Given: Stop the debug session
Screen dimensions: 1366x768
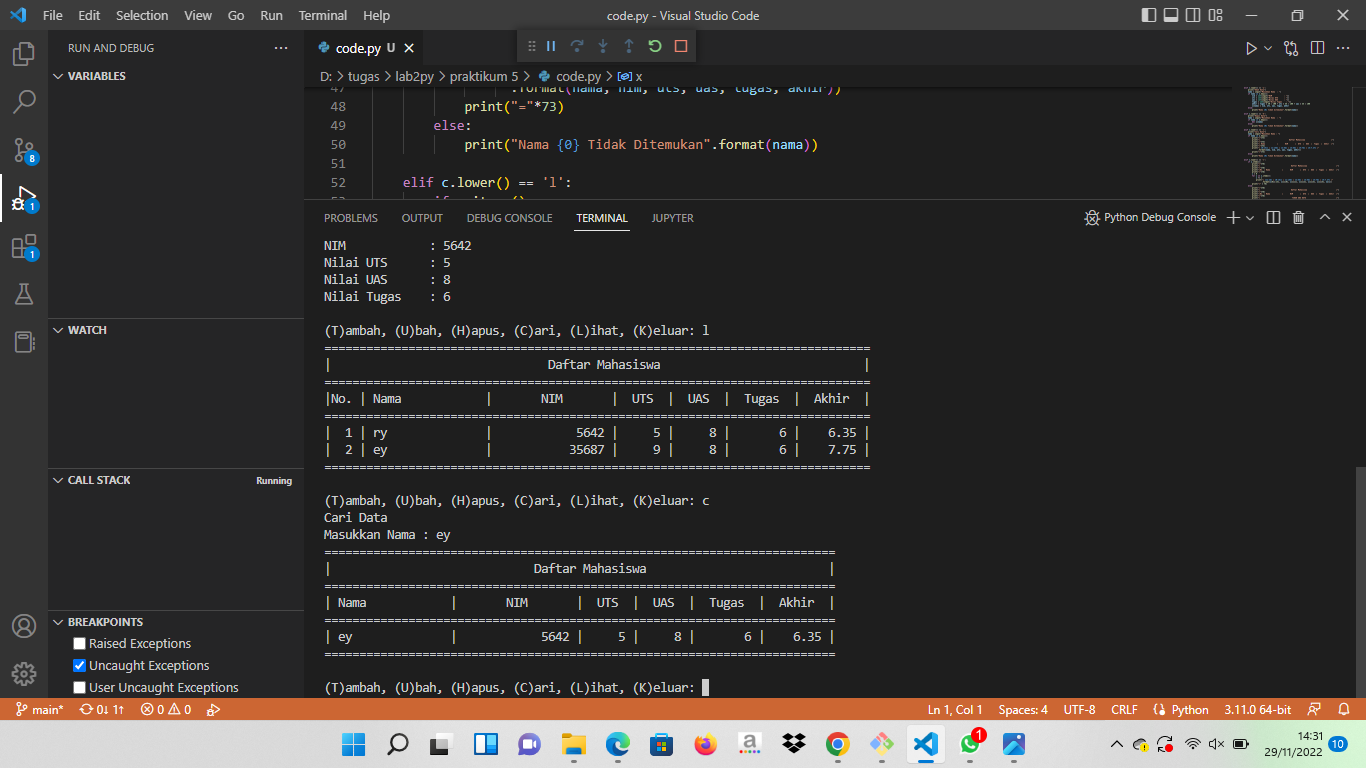Looking at the screenshot, I should (x=681, y=46).
